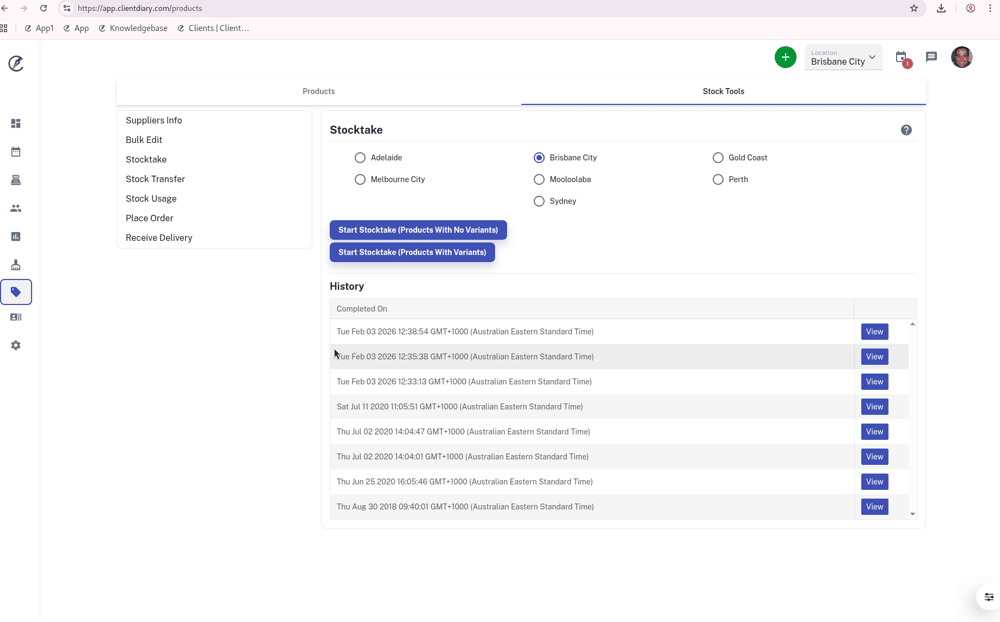Select the Gold Coast location radio button
This screenshot has width=1000, height=622.
718,158
